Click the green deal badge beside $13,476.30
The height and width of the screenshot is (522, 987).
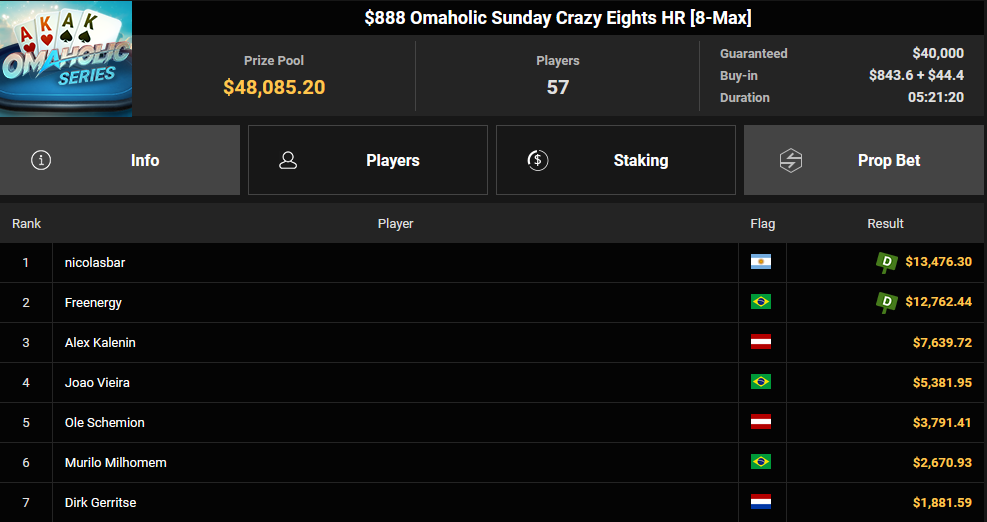click(x=887, y=262)
